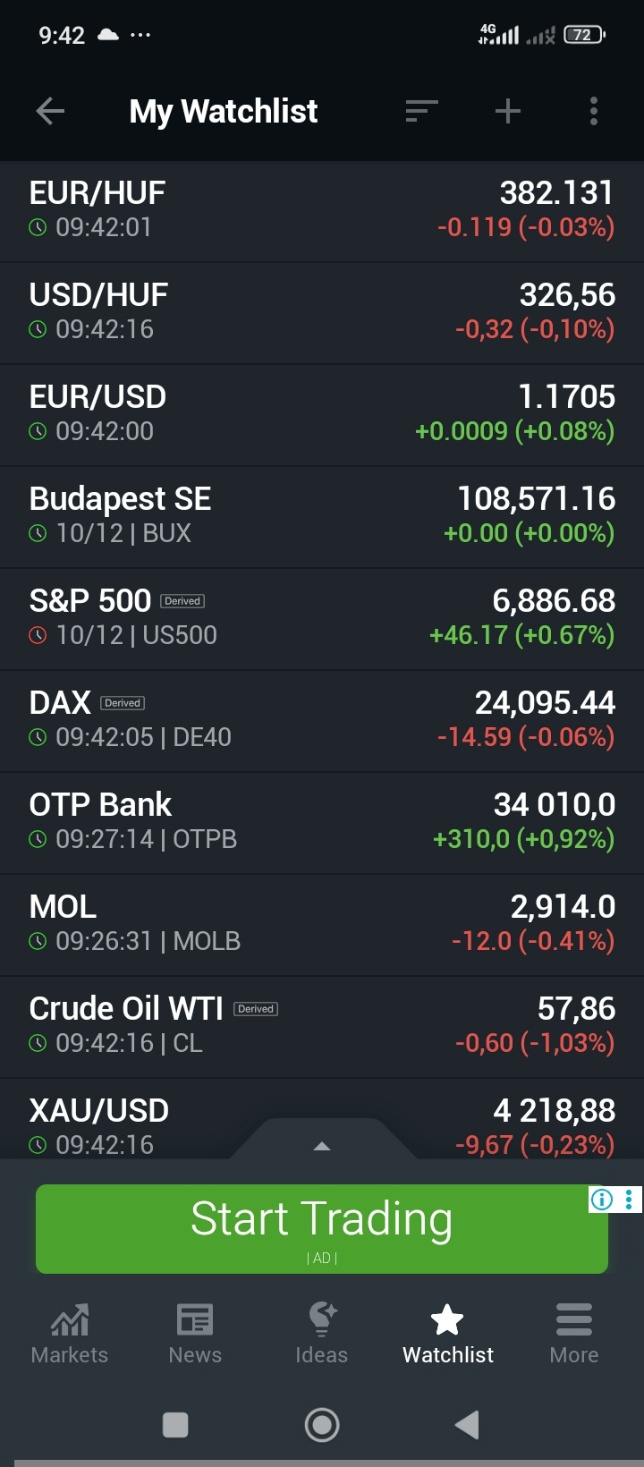Open the News tab
Image resolution: width=644 pixels, height=1467 pixels.
point(195,1334)
